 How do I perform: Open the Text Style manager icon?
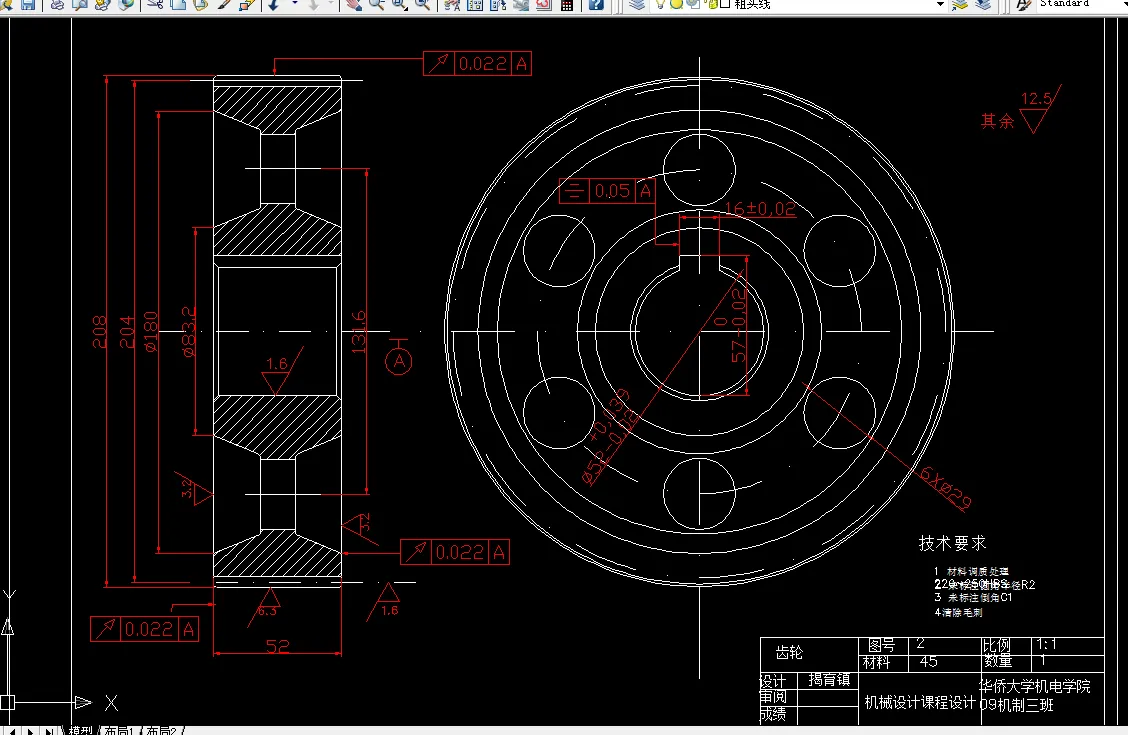click(x=1023, y=4)
